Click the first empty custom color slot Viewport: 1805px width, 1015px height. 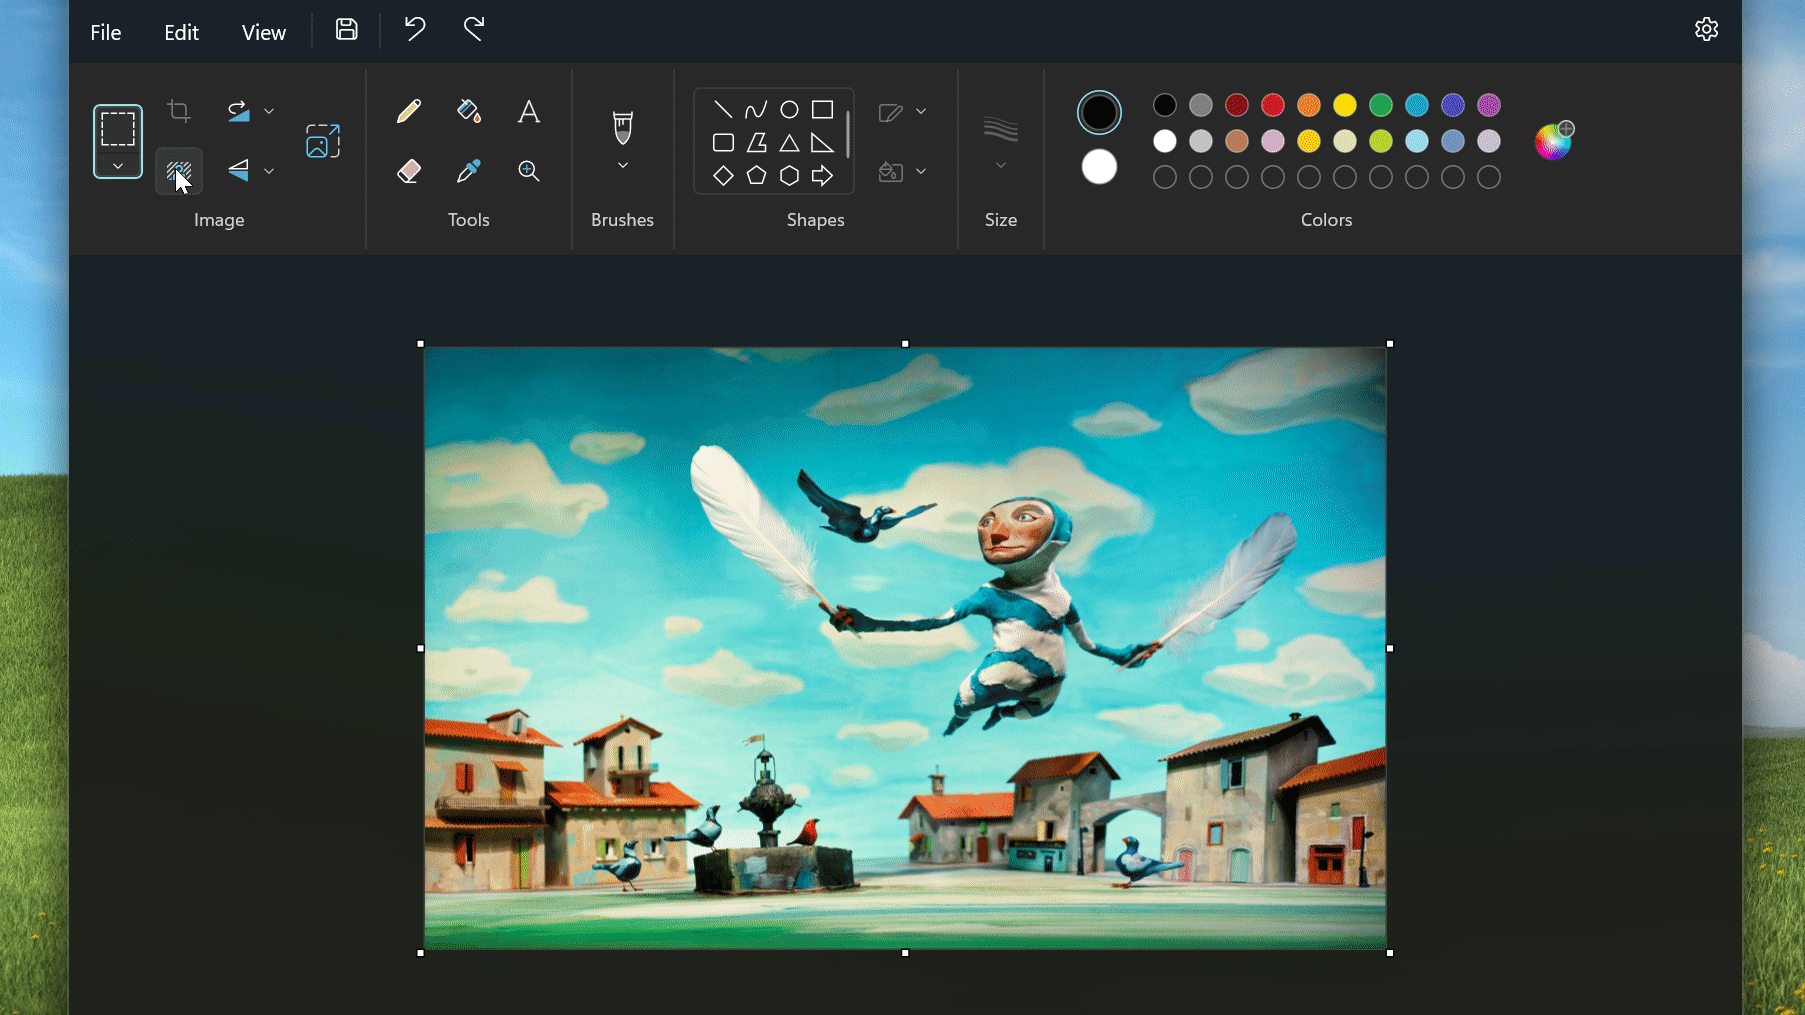tap(1165, 177)
